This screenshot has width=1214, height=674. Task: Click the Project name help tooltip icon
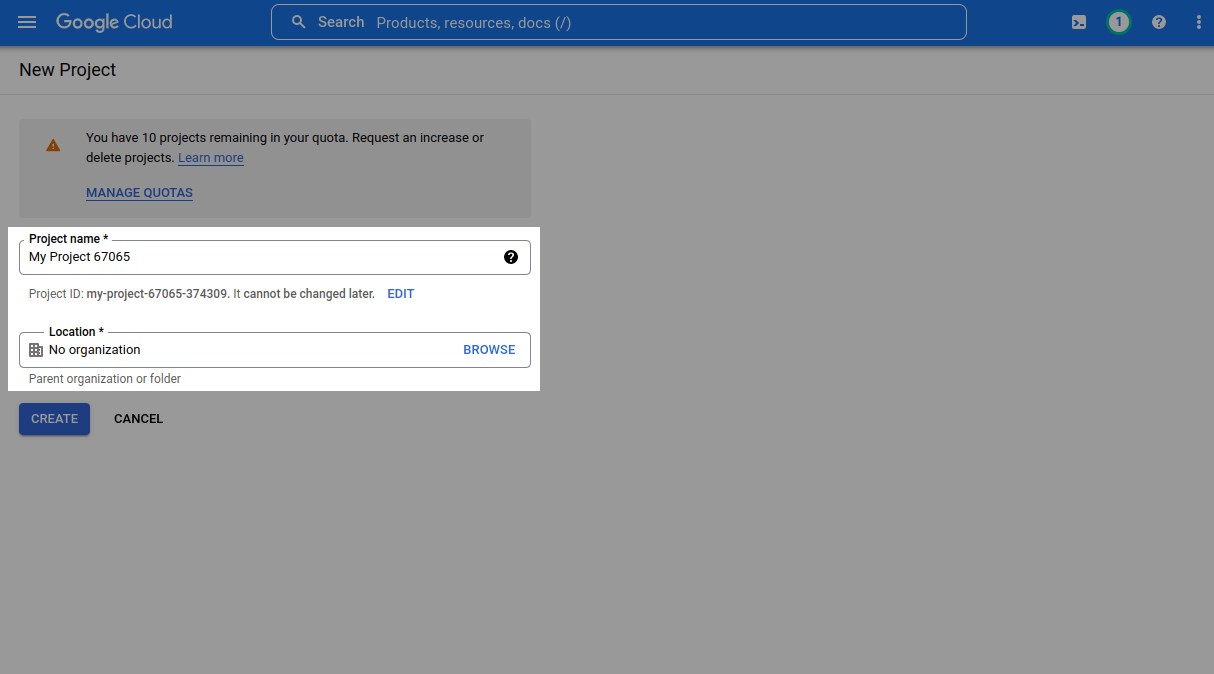click(511, 257)
